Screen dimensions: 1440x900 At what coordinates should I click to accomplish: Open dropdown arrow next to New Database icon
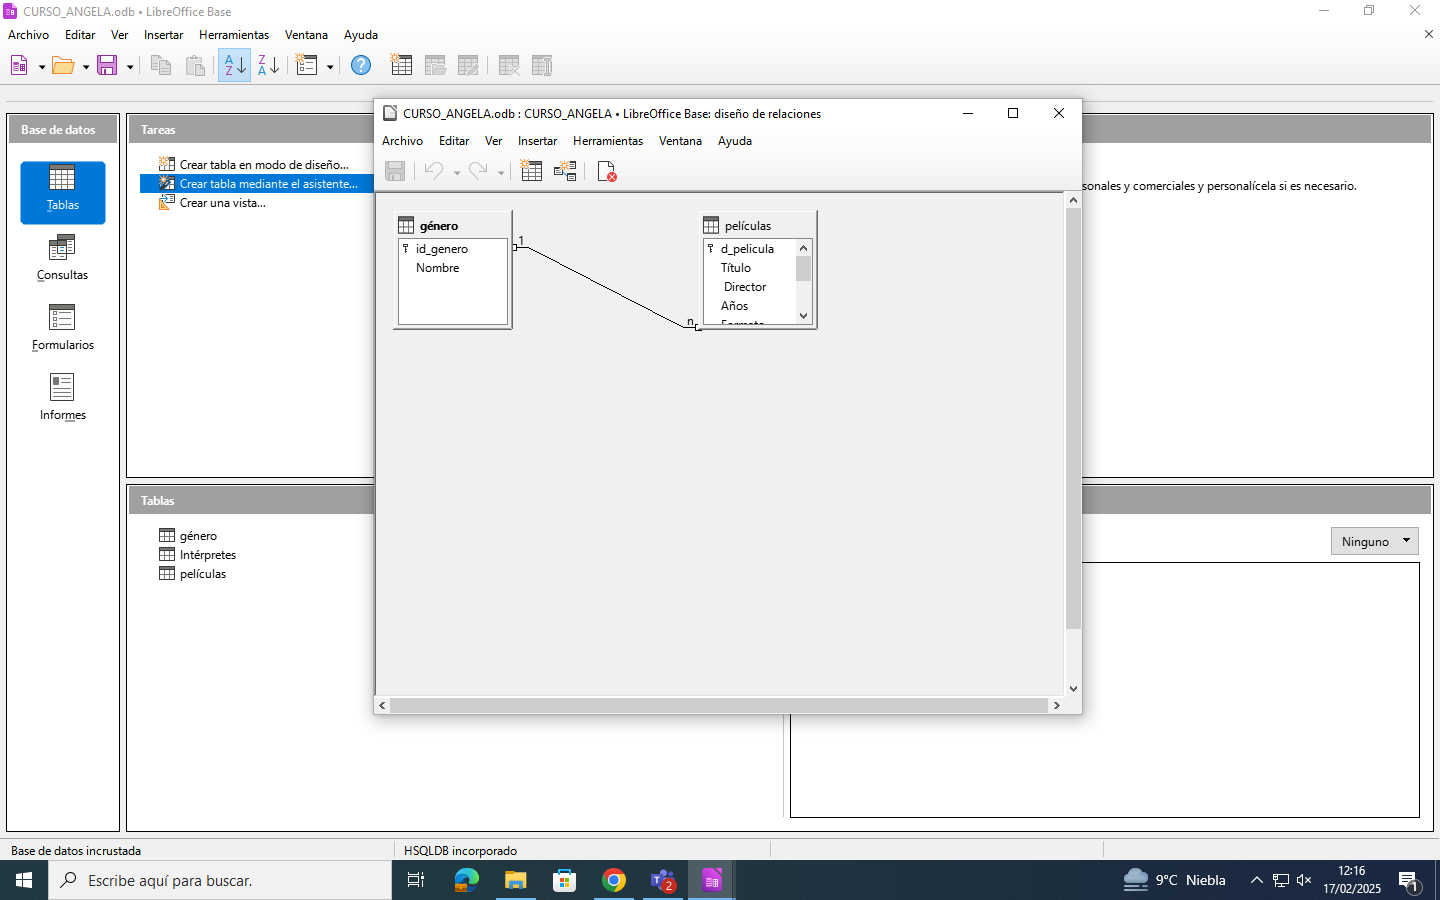click(x=42, y=67)
